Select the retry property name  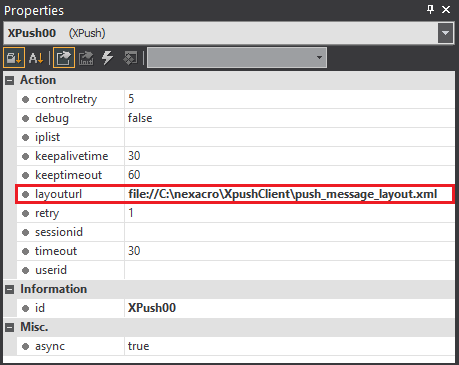tap(47, 213)
